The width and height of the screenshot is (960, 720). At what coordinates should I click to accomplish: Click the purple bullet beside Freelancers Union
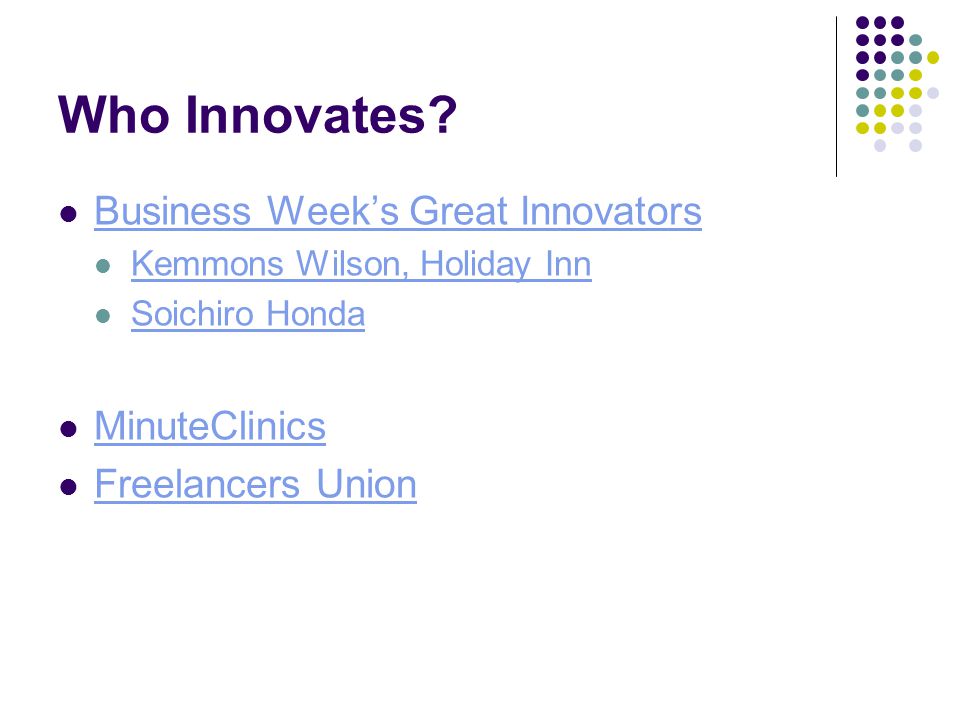tap(69, 487)
